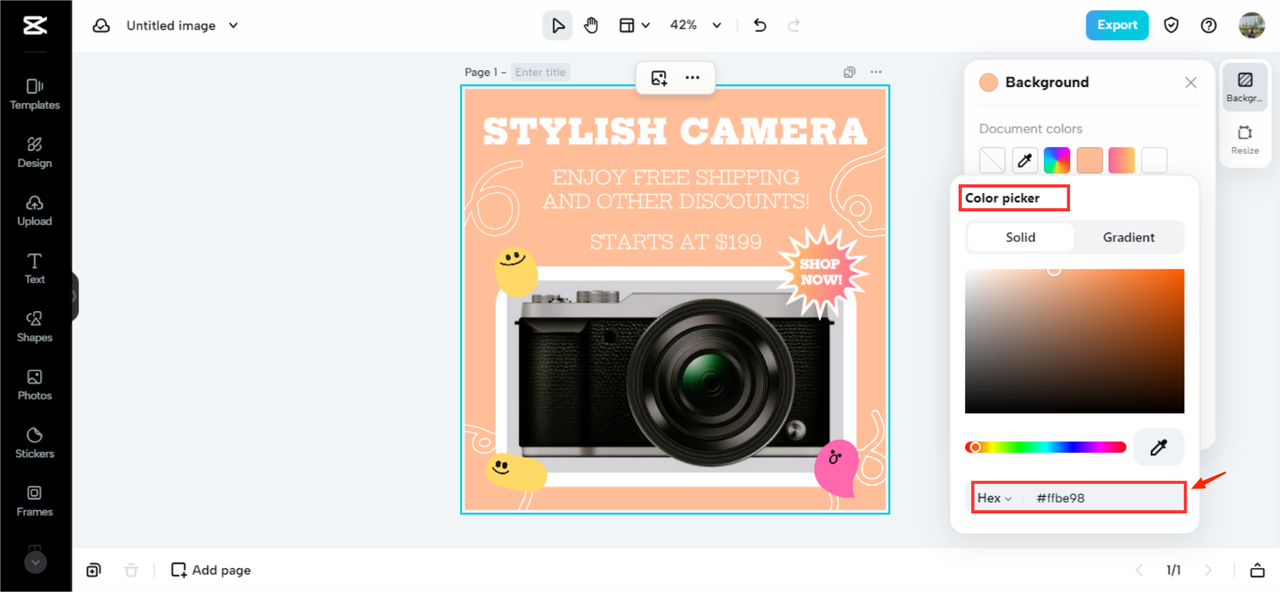Open the Hex color format dropdown
Image resolution: width=1280 pixels, height=592 pixels.
(995, 498)
